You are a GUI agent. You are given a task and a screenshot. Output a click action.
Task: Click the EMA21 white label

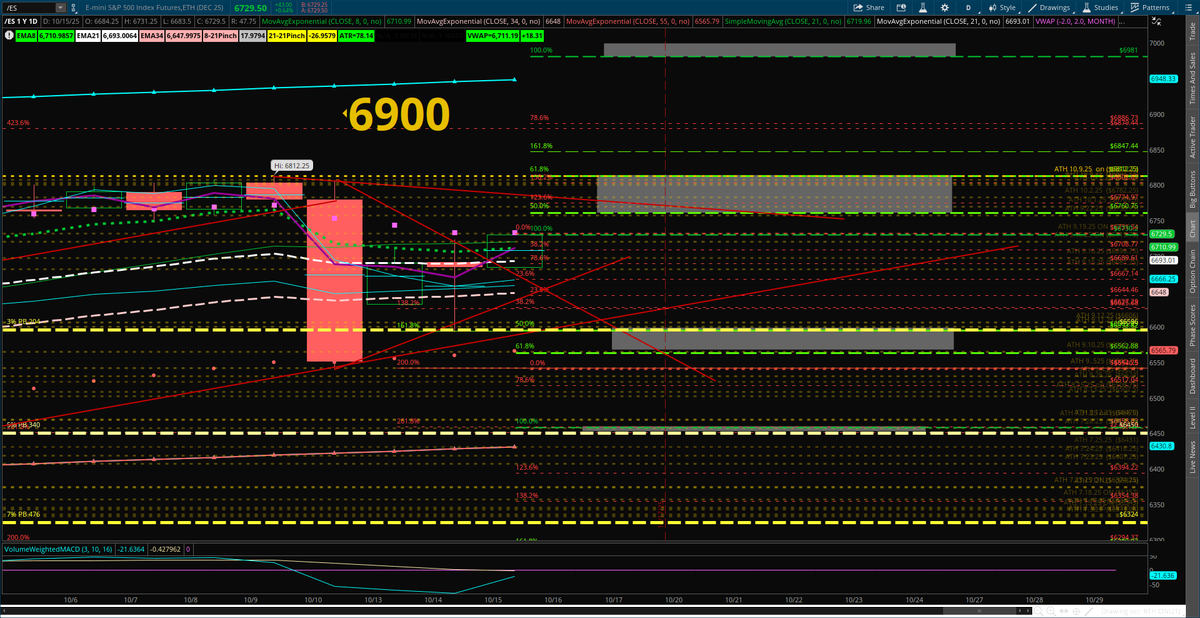pos(88,36)
